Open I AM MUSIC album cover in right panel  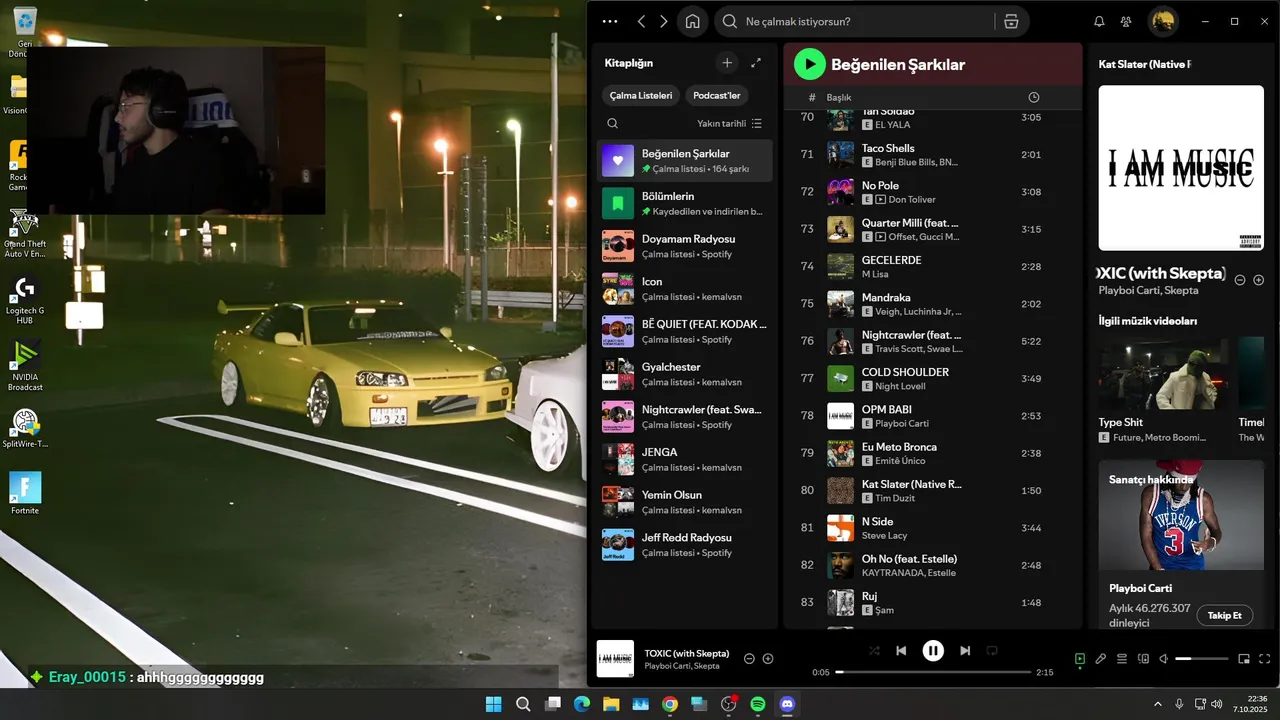[1181, 167]
